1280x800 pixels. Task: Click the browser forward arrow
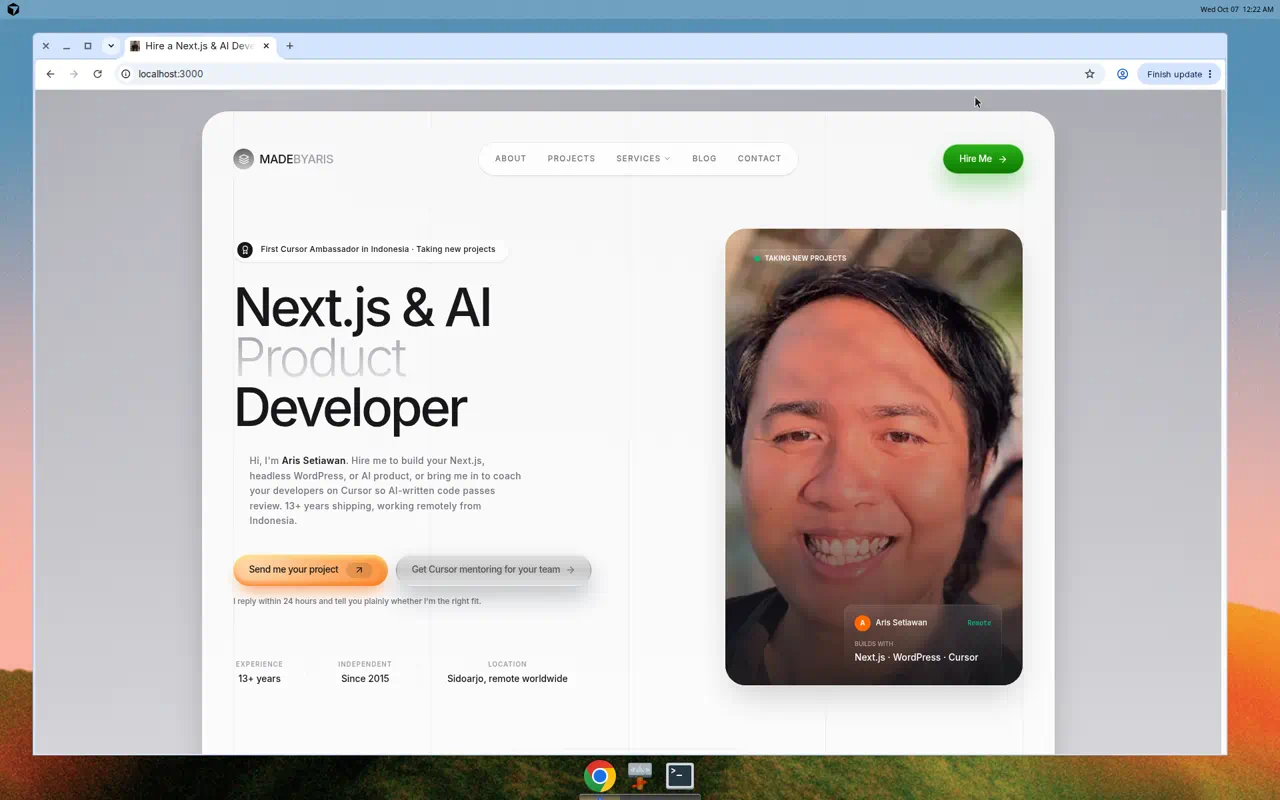(74, 74)
